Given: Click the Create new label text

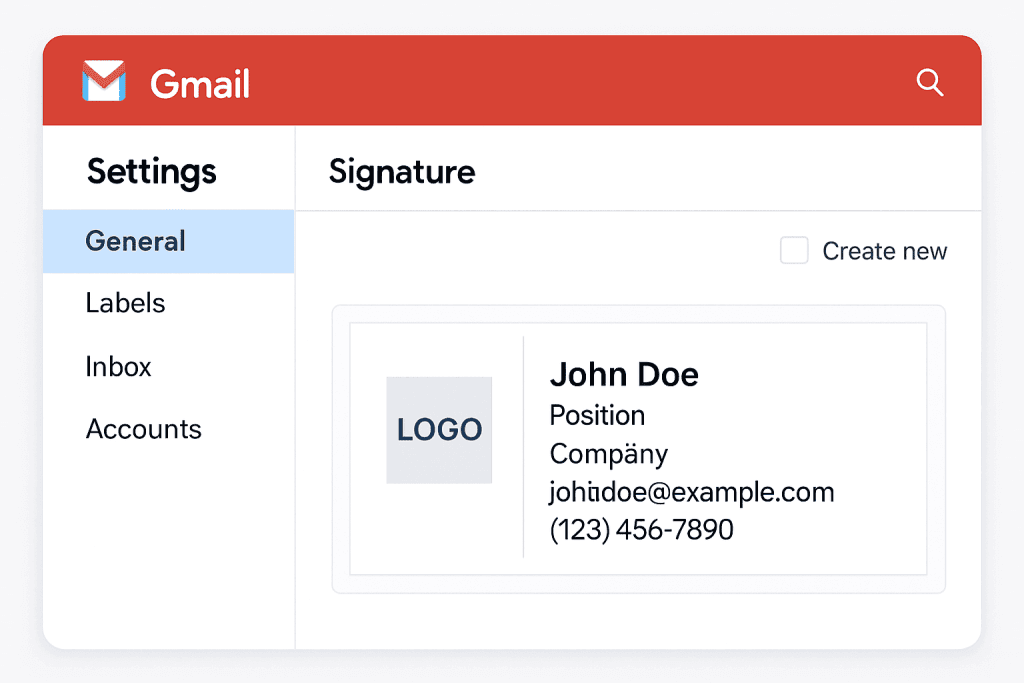Looking at the screenshot, I should [x=884, y=251].
